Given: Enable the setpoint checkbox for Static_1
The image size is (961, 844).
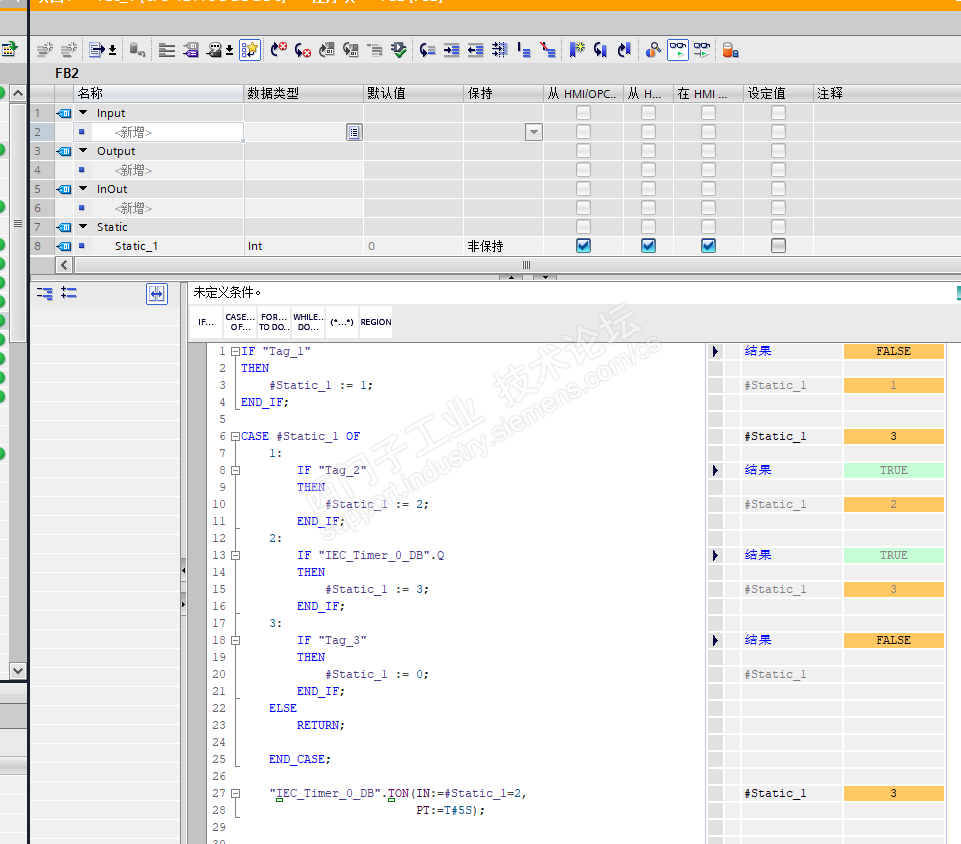Looking at the screenshot, I should 778,246.
